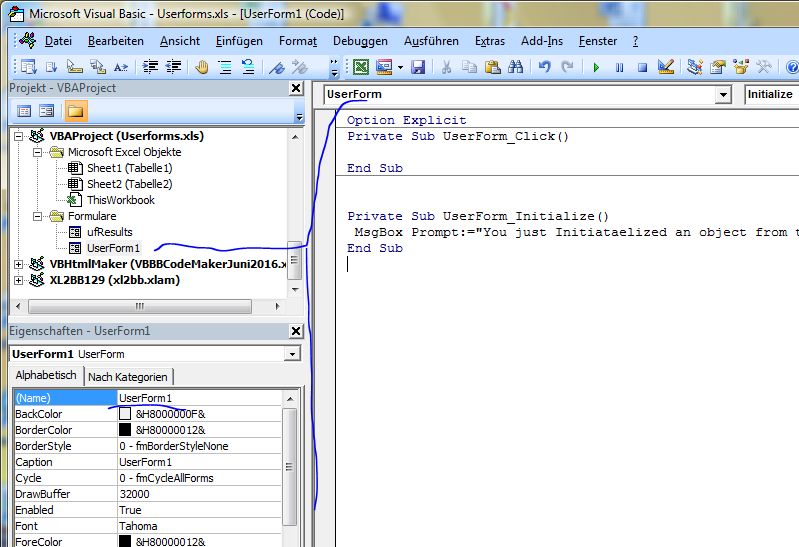Viewport: 799px width, 547px height.
Task: Click the Cut scissors icon
Action: pyautogui.click(x=446, y=67)
